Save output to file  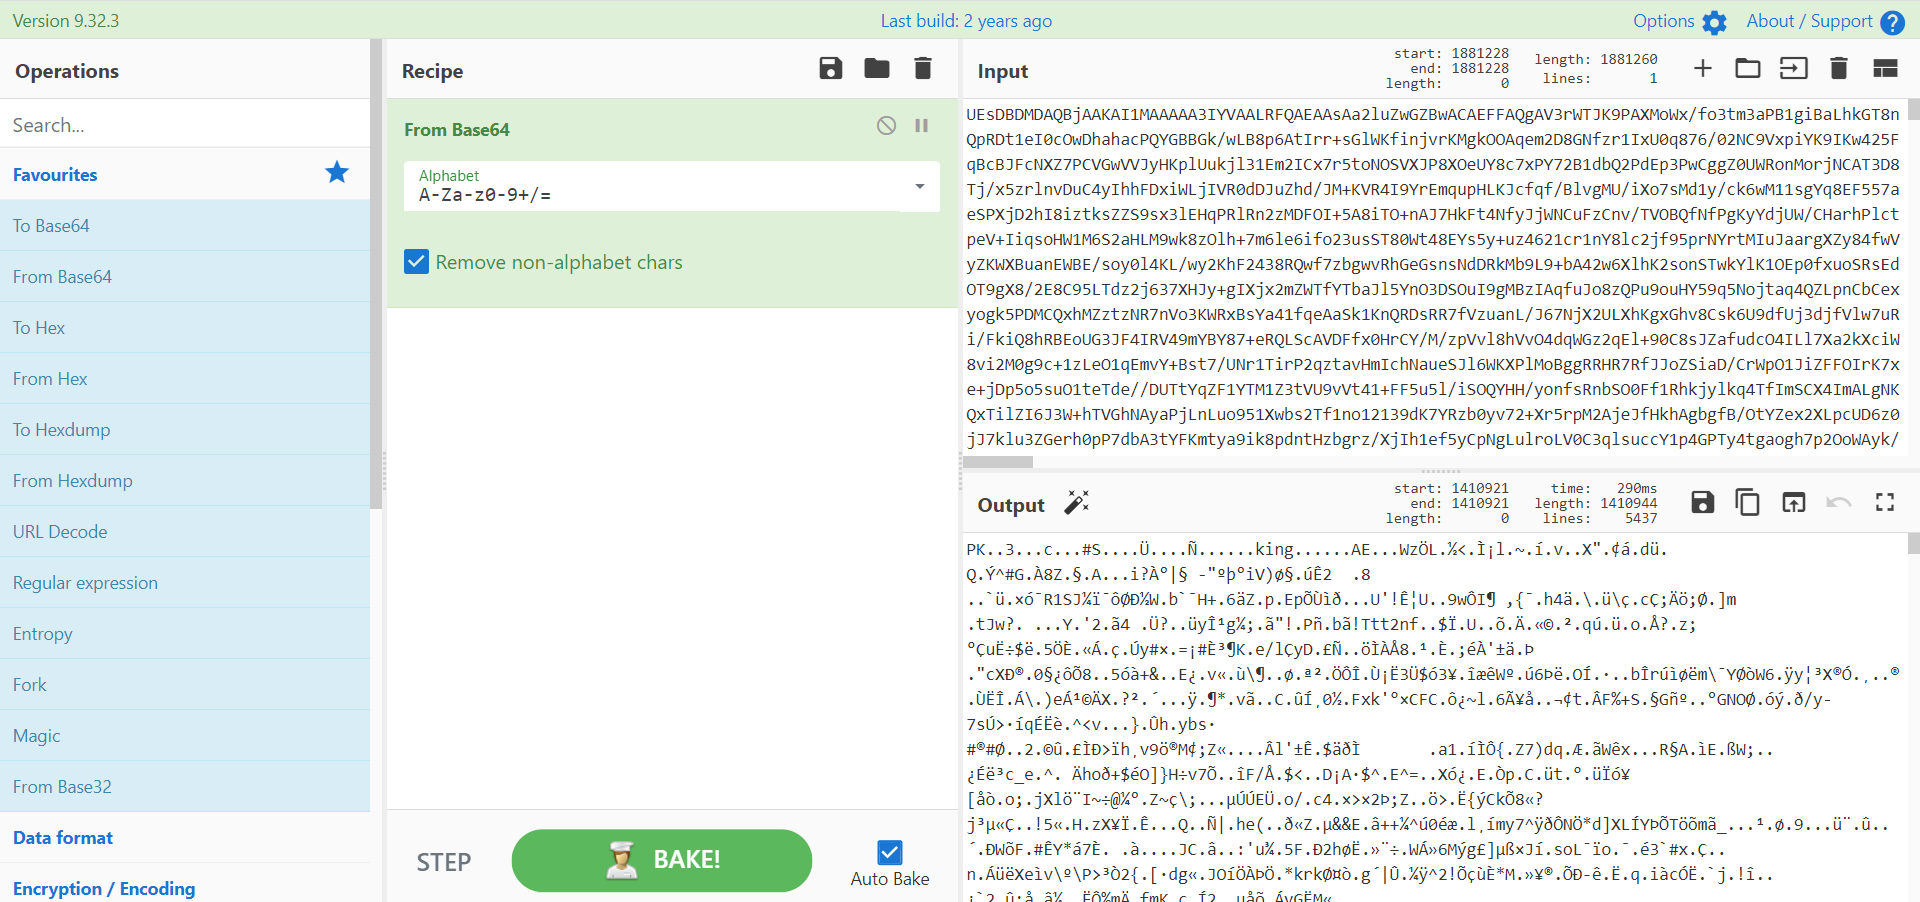[x=1702, y=502]
